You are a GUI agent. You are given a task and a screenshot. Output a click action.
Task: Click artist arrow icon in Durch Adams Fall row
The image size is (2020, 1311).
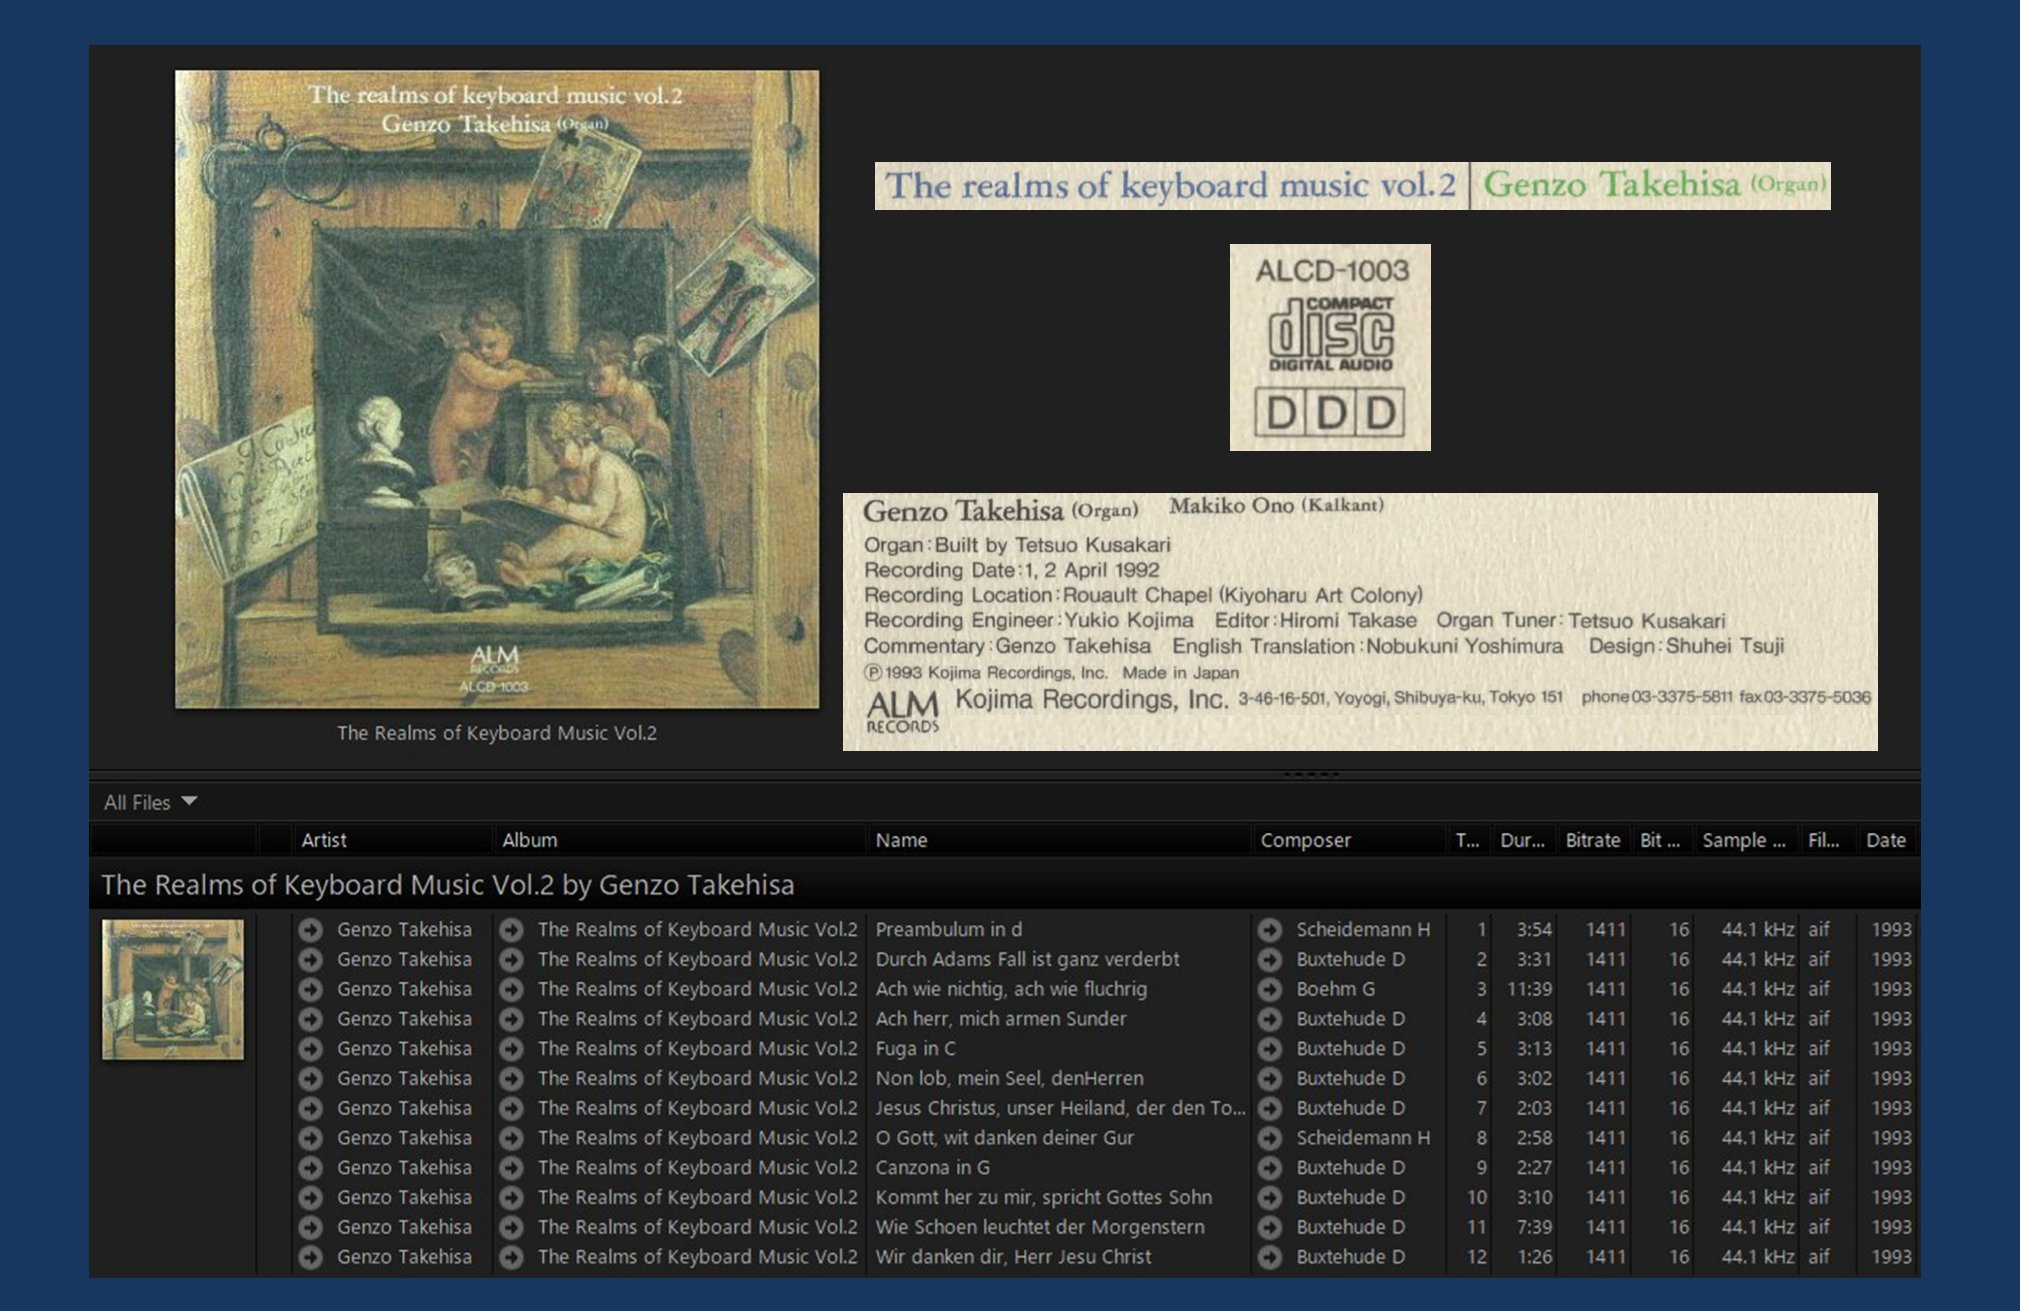click(311, 959)
